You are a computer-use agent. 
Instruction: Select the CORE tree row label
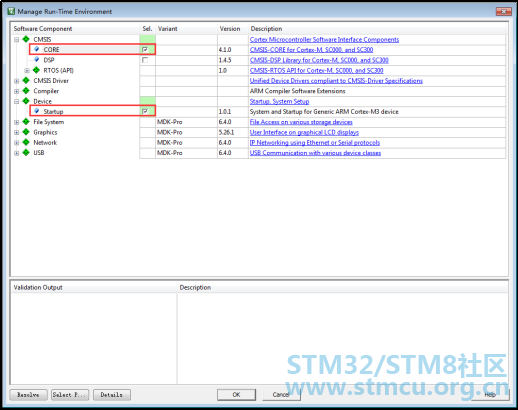[51, 50]
